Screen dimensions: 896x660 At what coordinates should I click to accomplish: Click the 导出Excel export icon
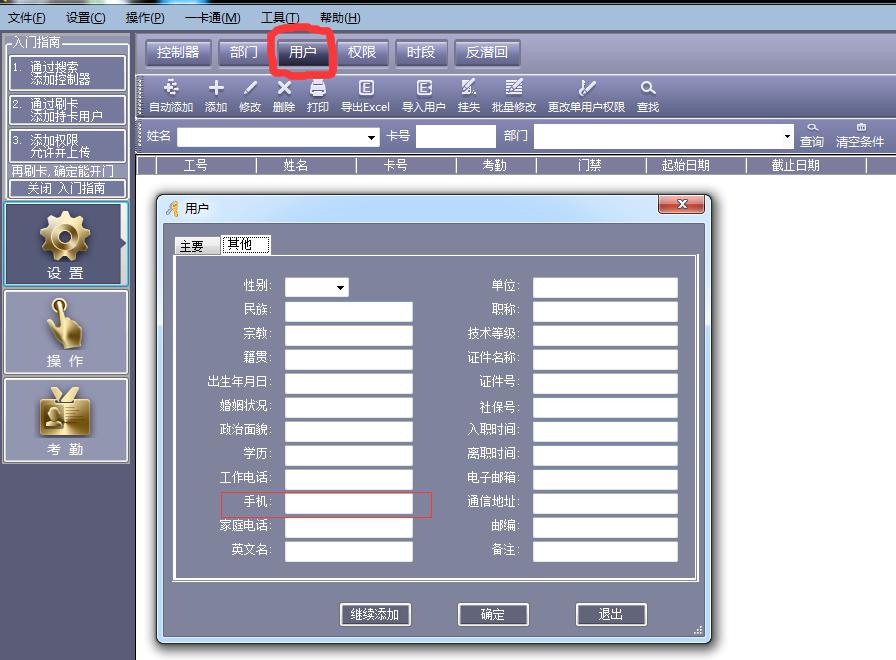click(365, 89)
